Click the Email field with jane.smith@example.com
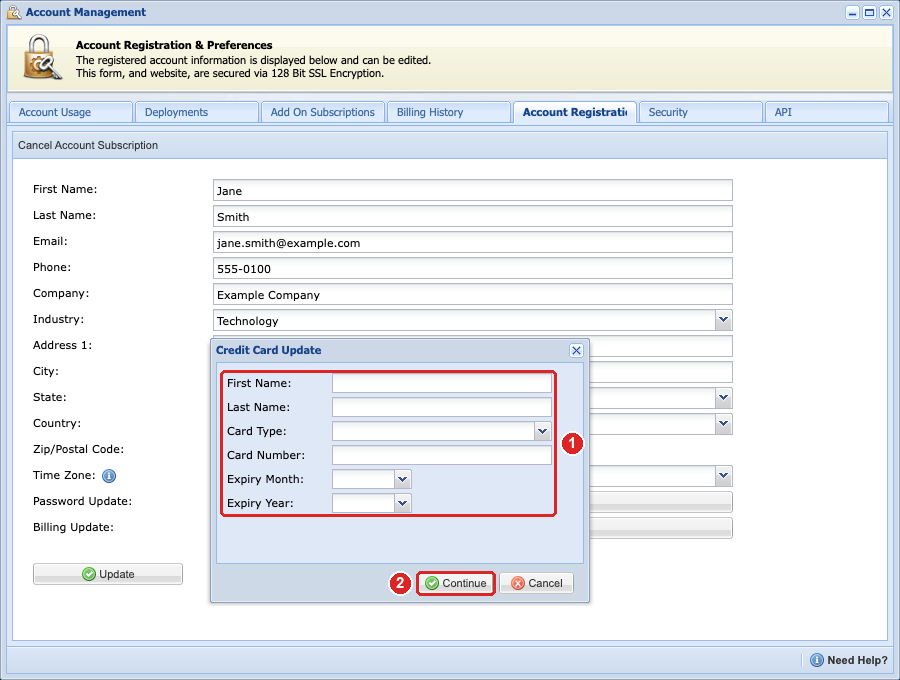 click(472, 242)
